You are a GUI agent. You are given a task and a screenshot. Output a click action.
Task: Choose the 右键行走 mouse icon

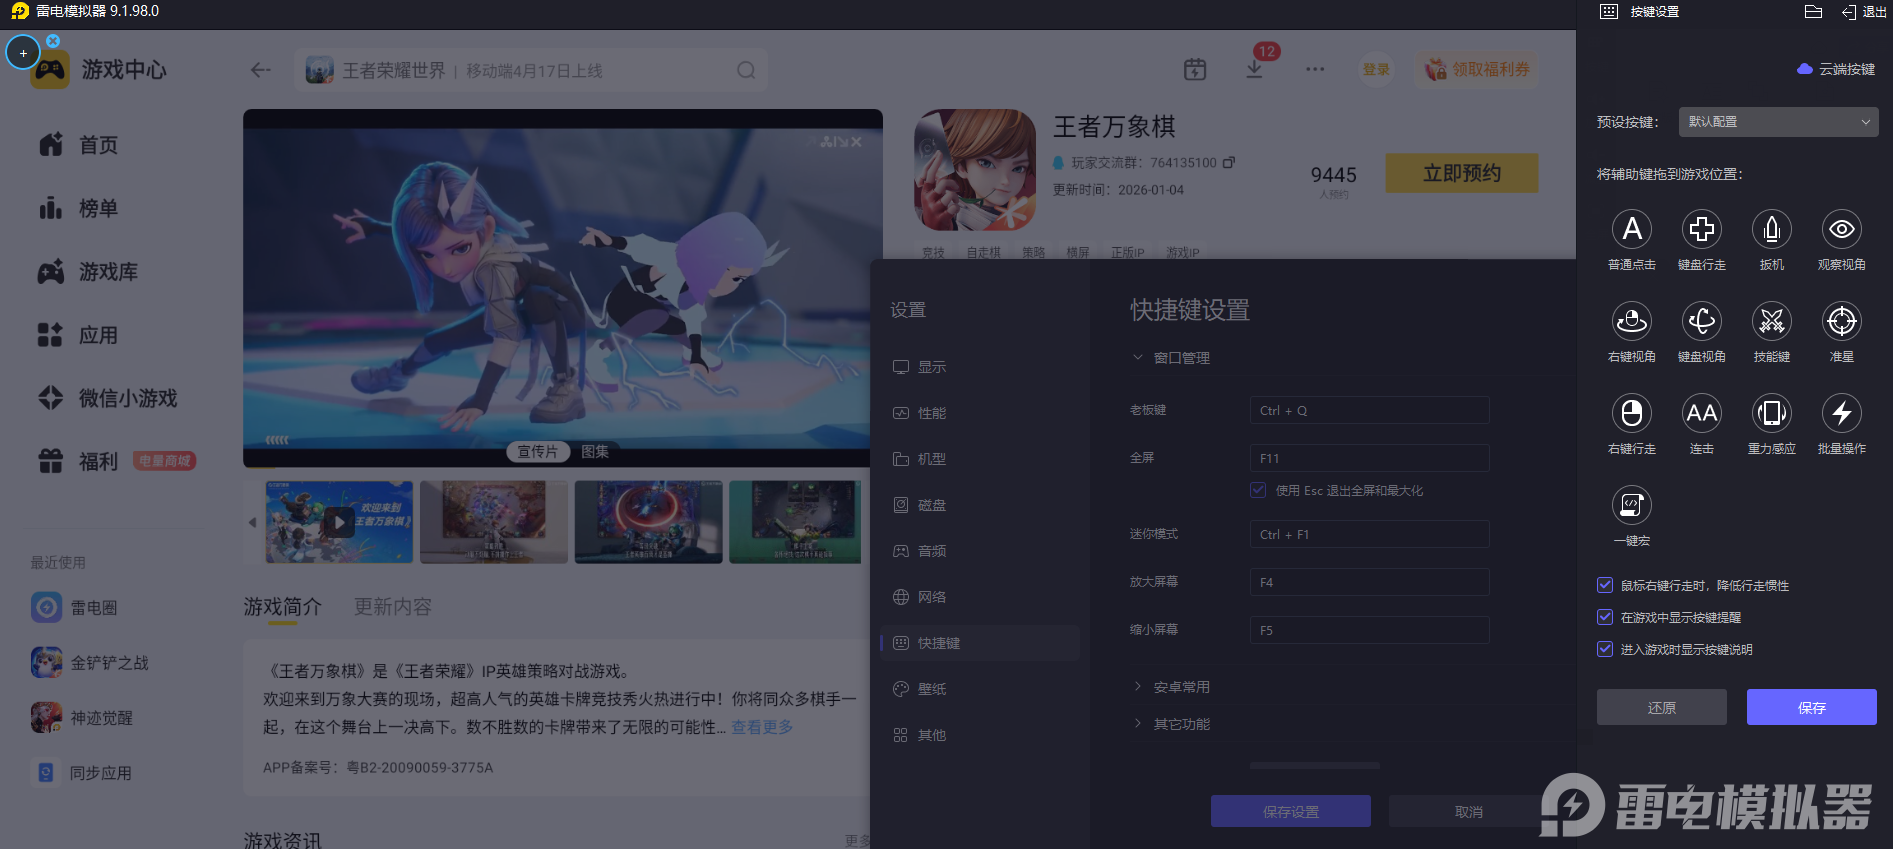pos(1632,414)
